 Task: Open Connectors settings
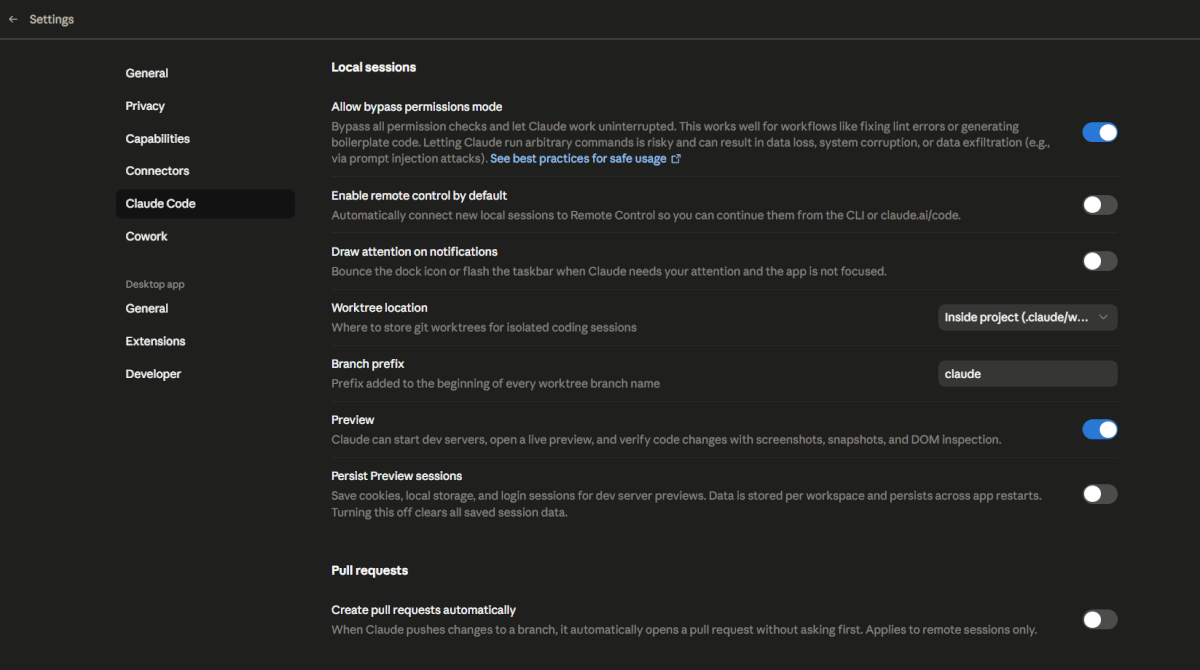pos(205,171)
